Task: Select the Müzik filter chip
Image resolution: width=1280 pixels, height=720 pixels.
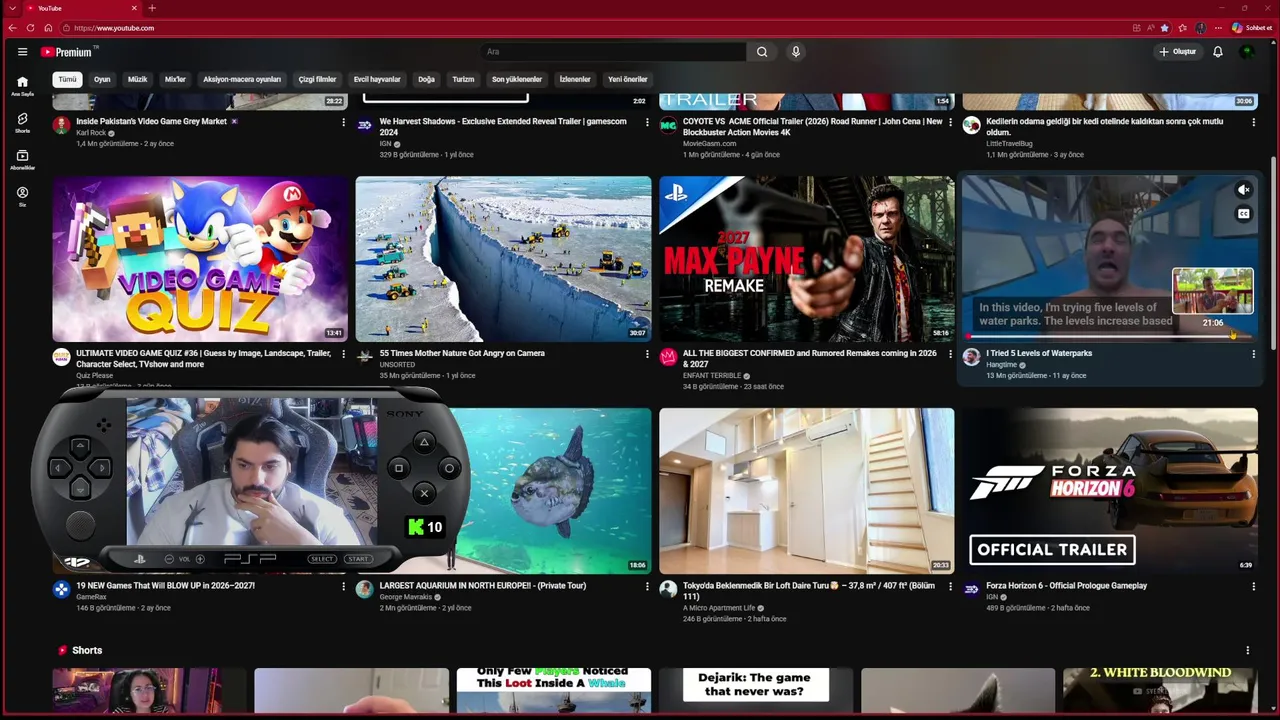Action: [x=138, y=79]
